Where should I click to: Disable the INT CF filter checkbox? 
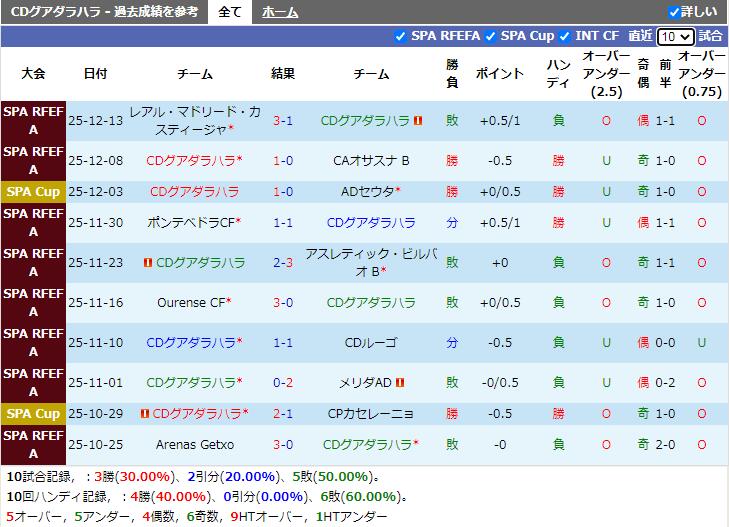click(565, 36)
